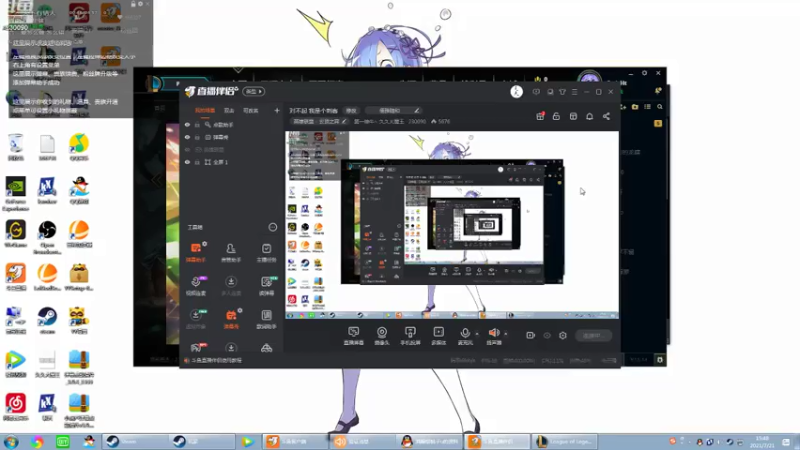Add a new scene with plus button
Viewport: 800px width, 450px height.
tap(277, 110)
